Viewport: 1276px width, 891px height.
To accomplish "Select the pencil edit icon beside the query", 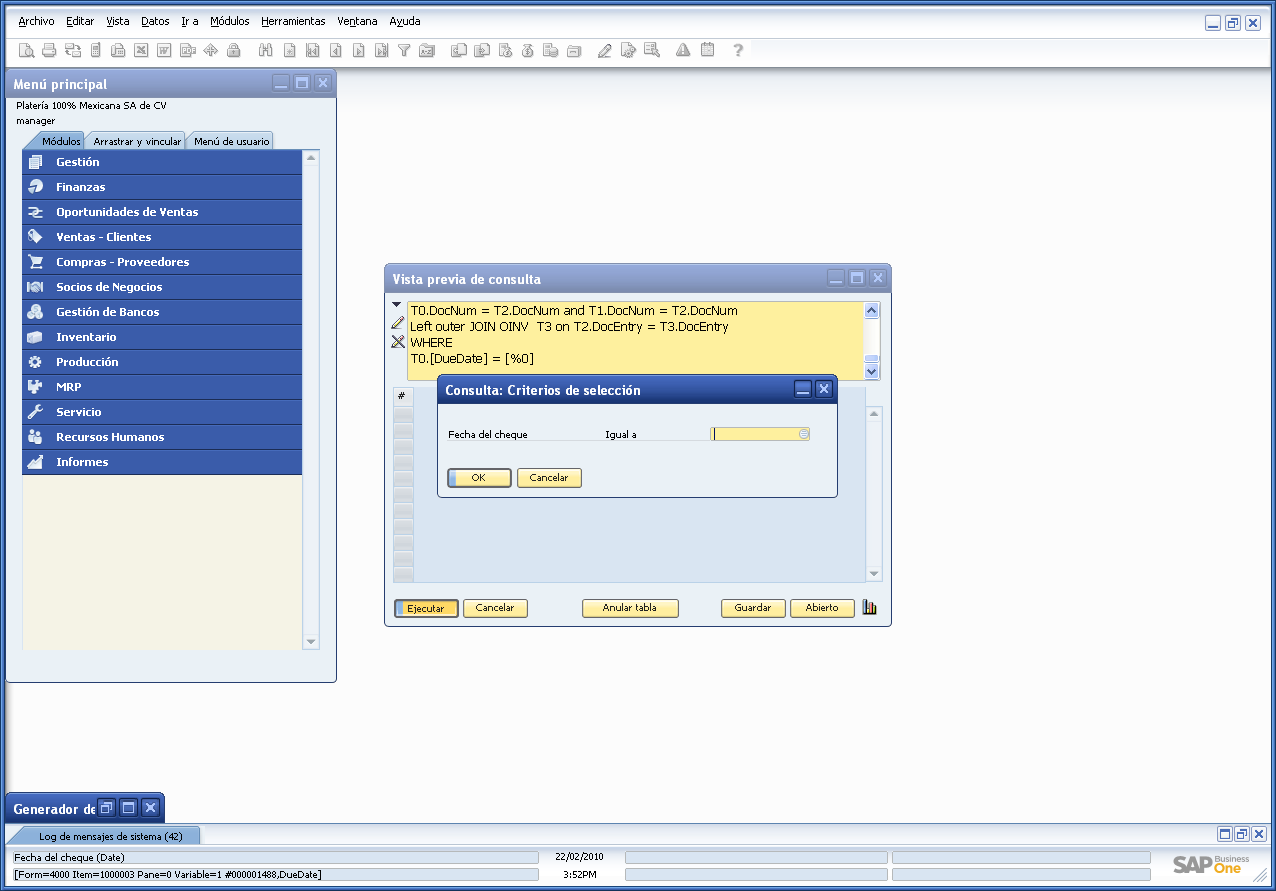I will click(396, 323).
